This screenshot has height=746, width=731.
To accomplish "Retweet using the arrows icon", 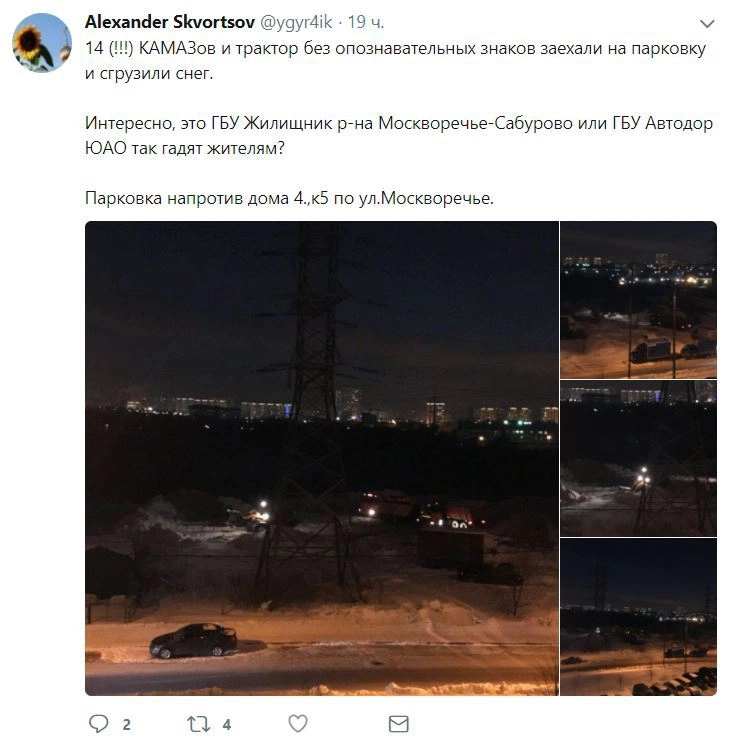I will click(198, 724).
